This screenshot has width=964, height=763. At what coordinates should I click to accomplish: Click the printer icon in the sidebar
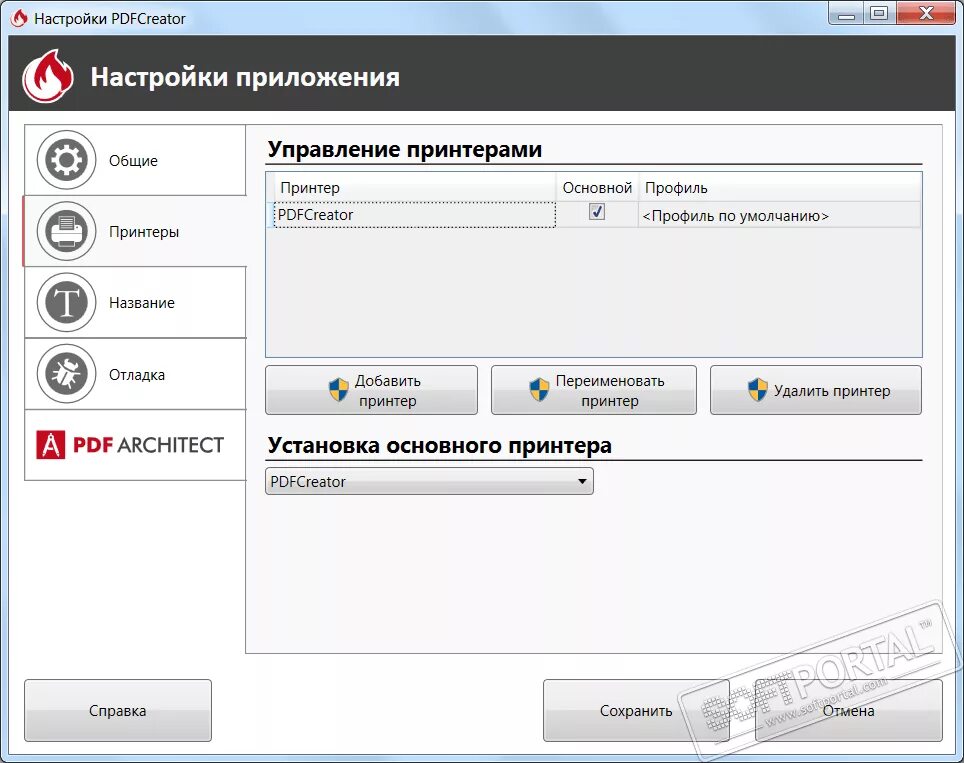pyautogui.click(x=66, y=231)
